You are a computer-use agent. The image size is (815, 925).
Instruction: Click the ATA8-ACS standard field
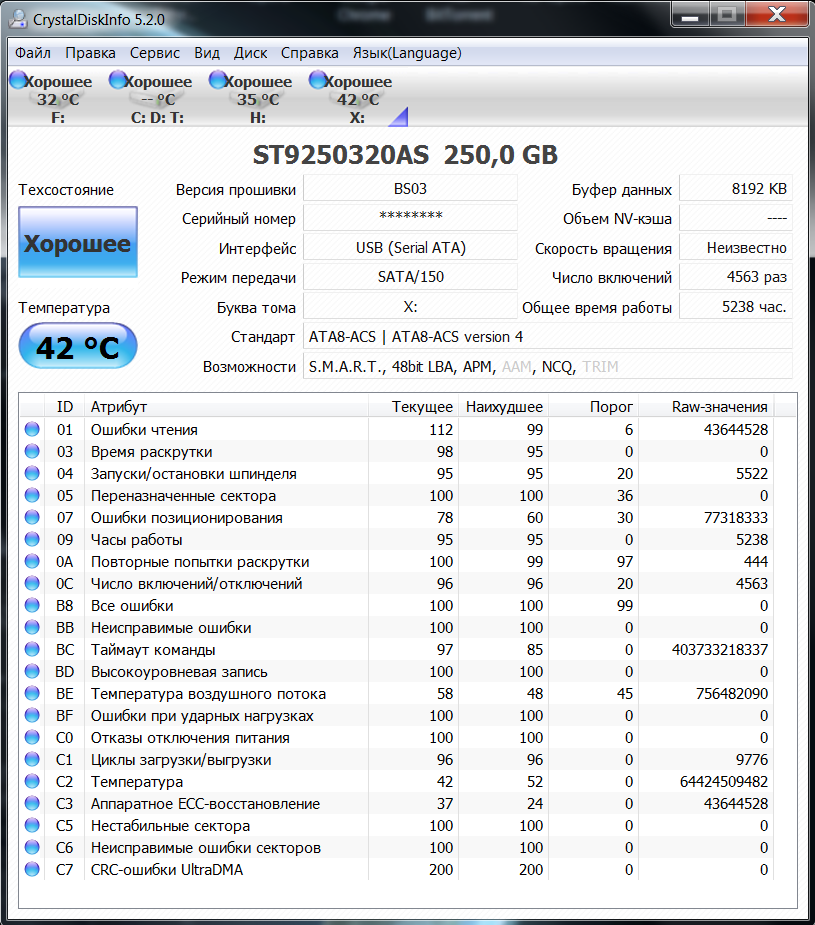(548, 337)
